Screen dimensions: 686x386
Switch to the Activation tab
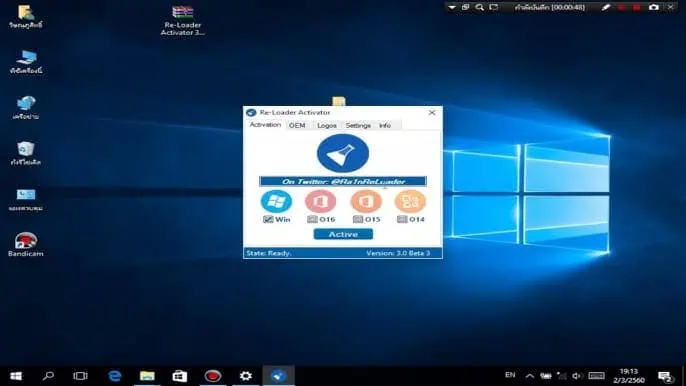point(265,125)
